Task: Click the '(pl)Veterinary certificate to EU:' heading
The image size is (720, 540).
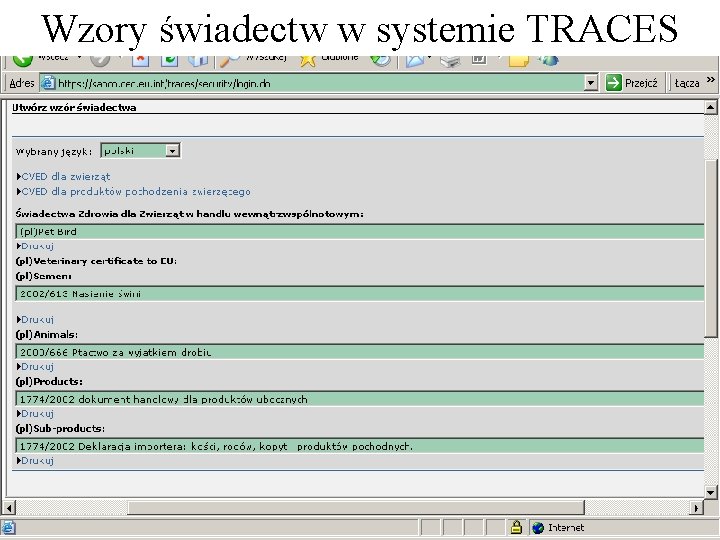Action: pyautogui.click(x=96, y=261)
